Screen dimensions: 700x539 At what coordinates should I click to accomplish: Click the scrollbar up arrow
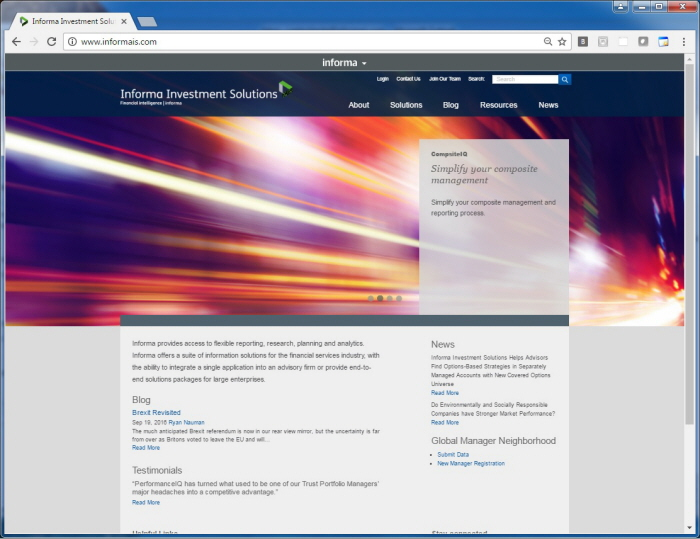(689, 58)
